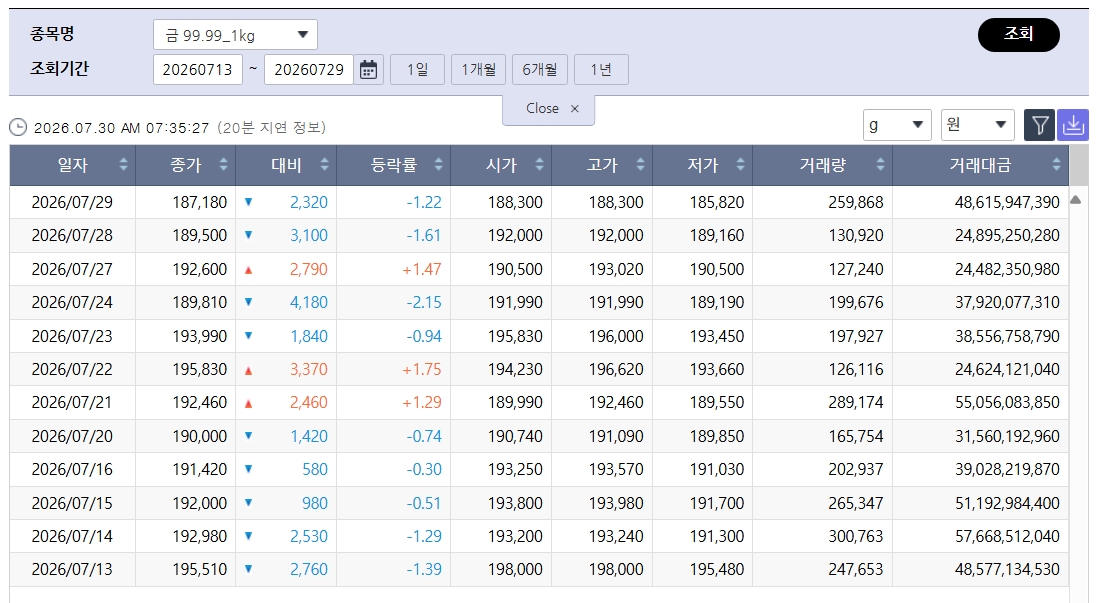Sort table by 고가 column arrows
Image resolution: width=1103 pixels, height=603 pixels.
640,165
